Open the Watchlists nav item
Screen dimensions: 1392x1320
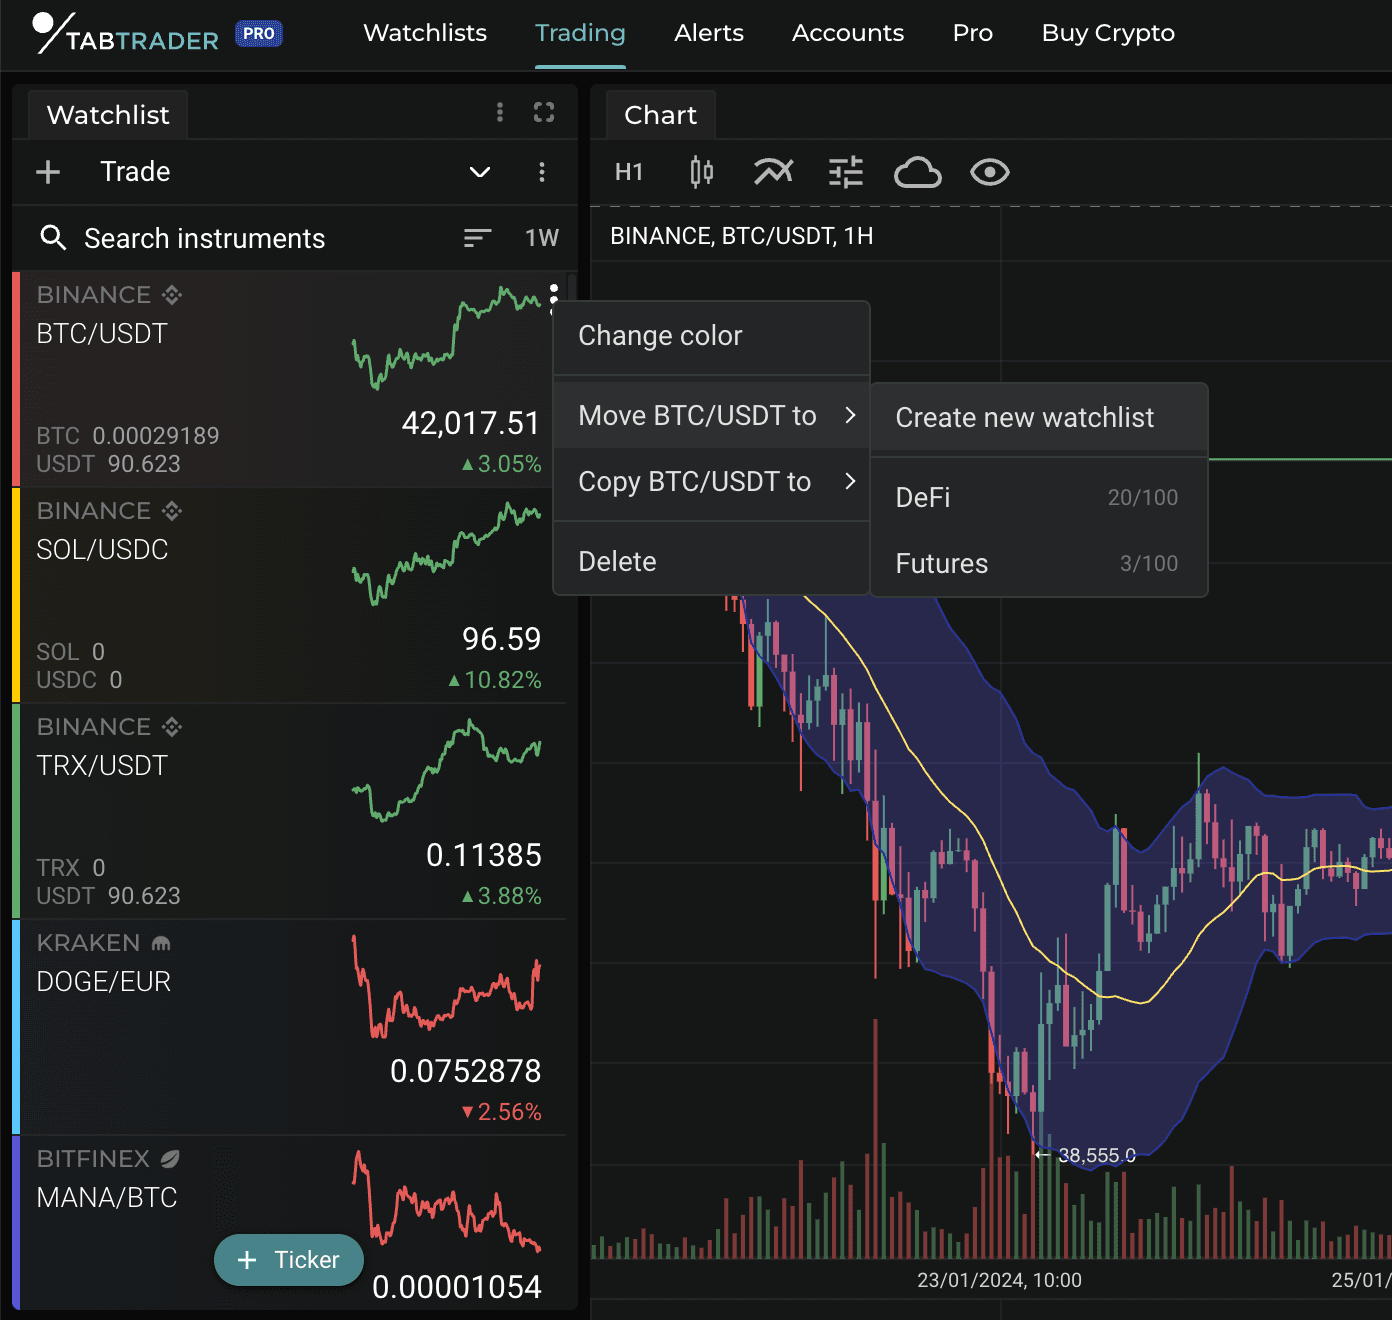tap(425, 33)
